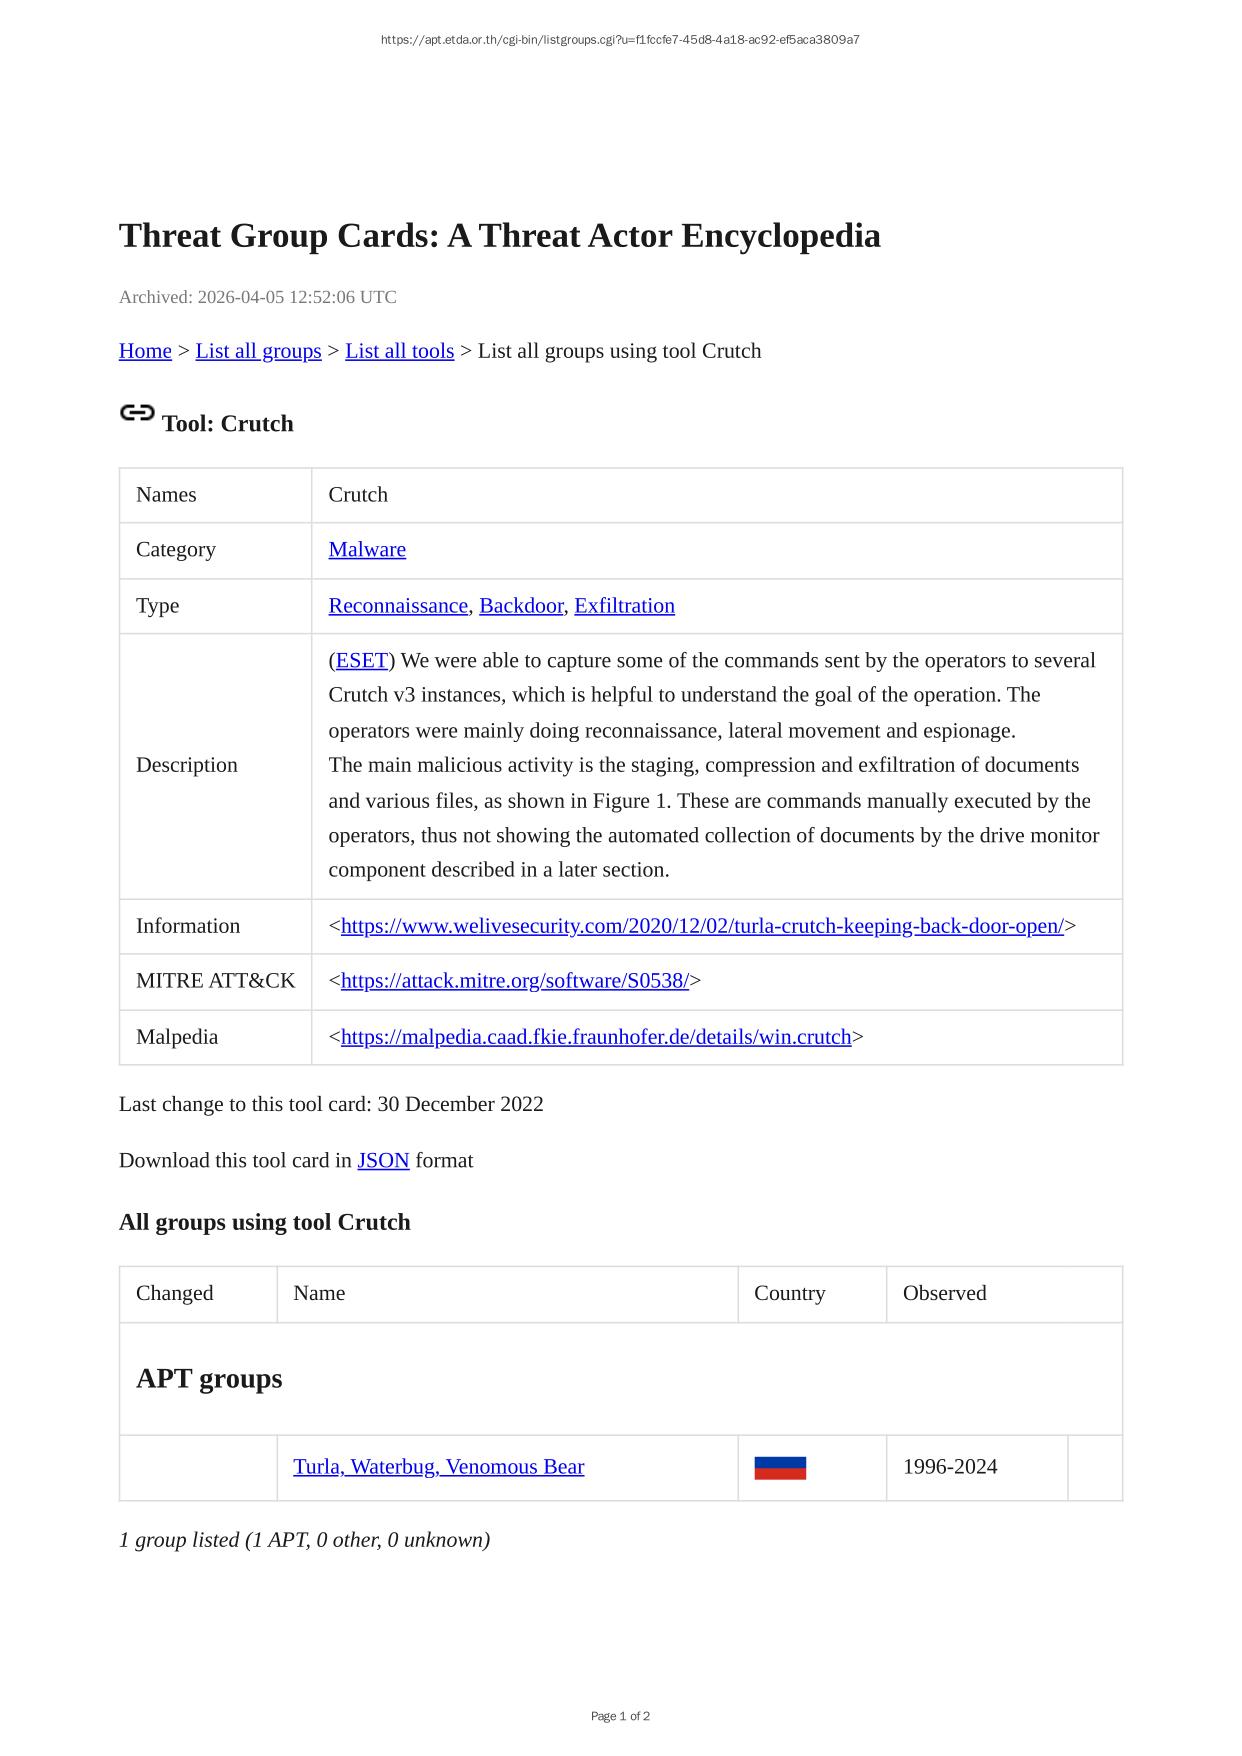The width and height of the screenshot is (1242, 1756).
Task: Click the chain link icon beside Tool: Crutch
Action: [137, 413]
